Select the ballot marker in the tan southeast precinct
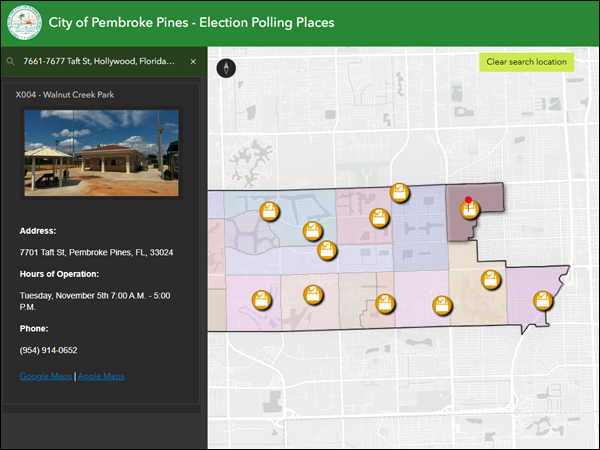 click(490, 279)
